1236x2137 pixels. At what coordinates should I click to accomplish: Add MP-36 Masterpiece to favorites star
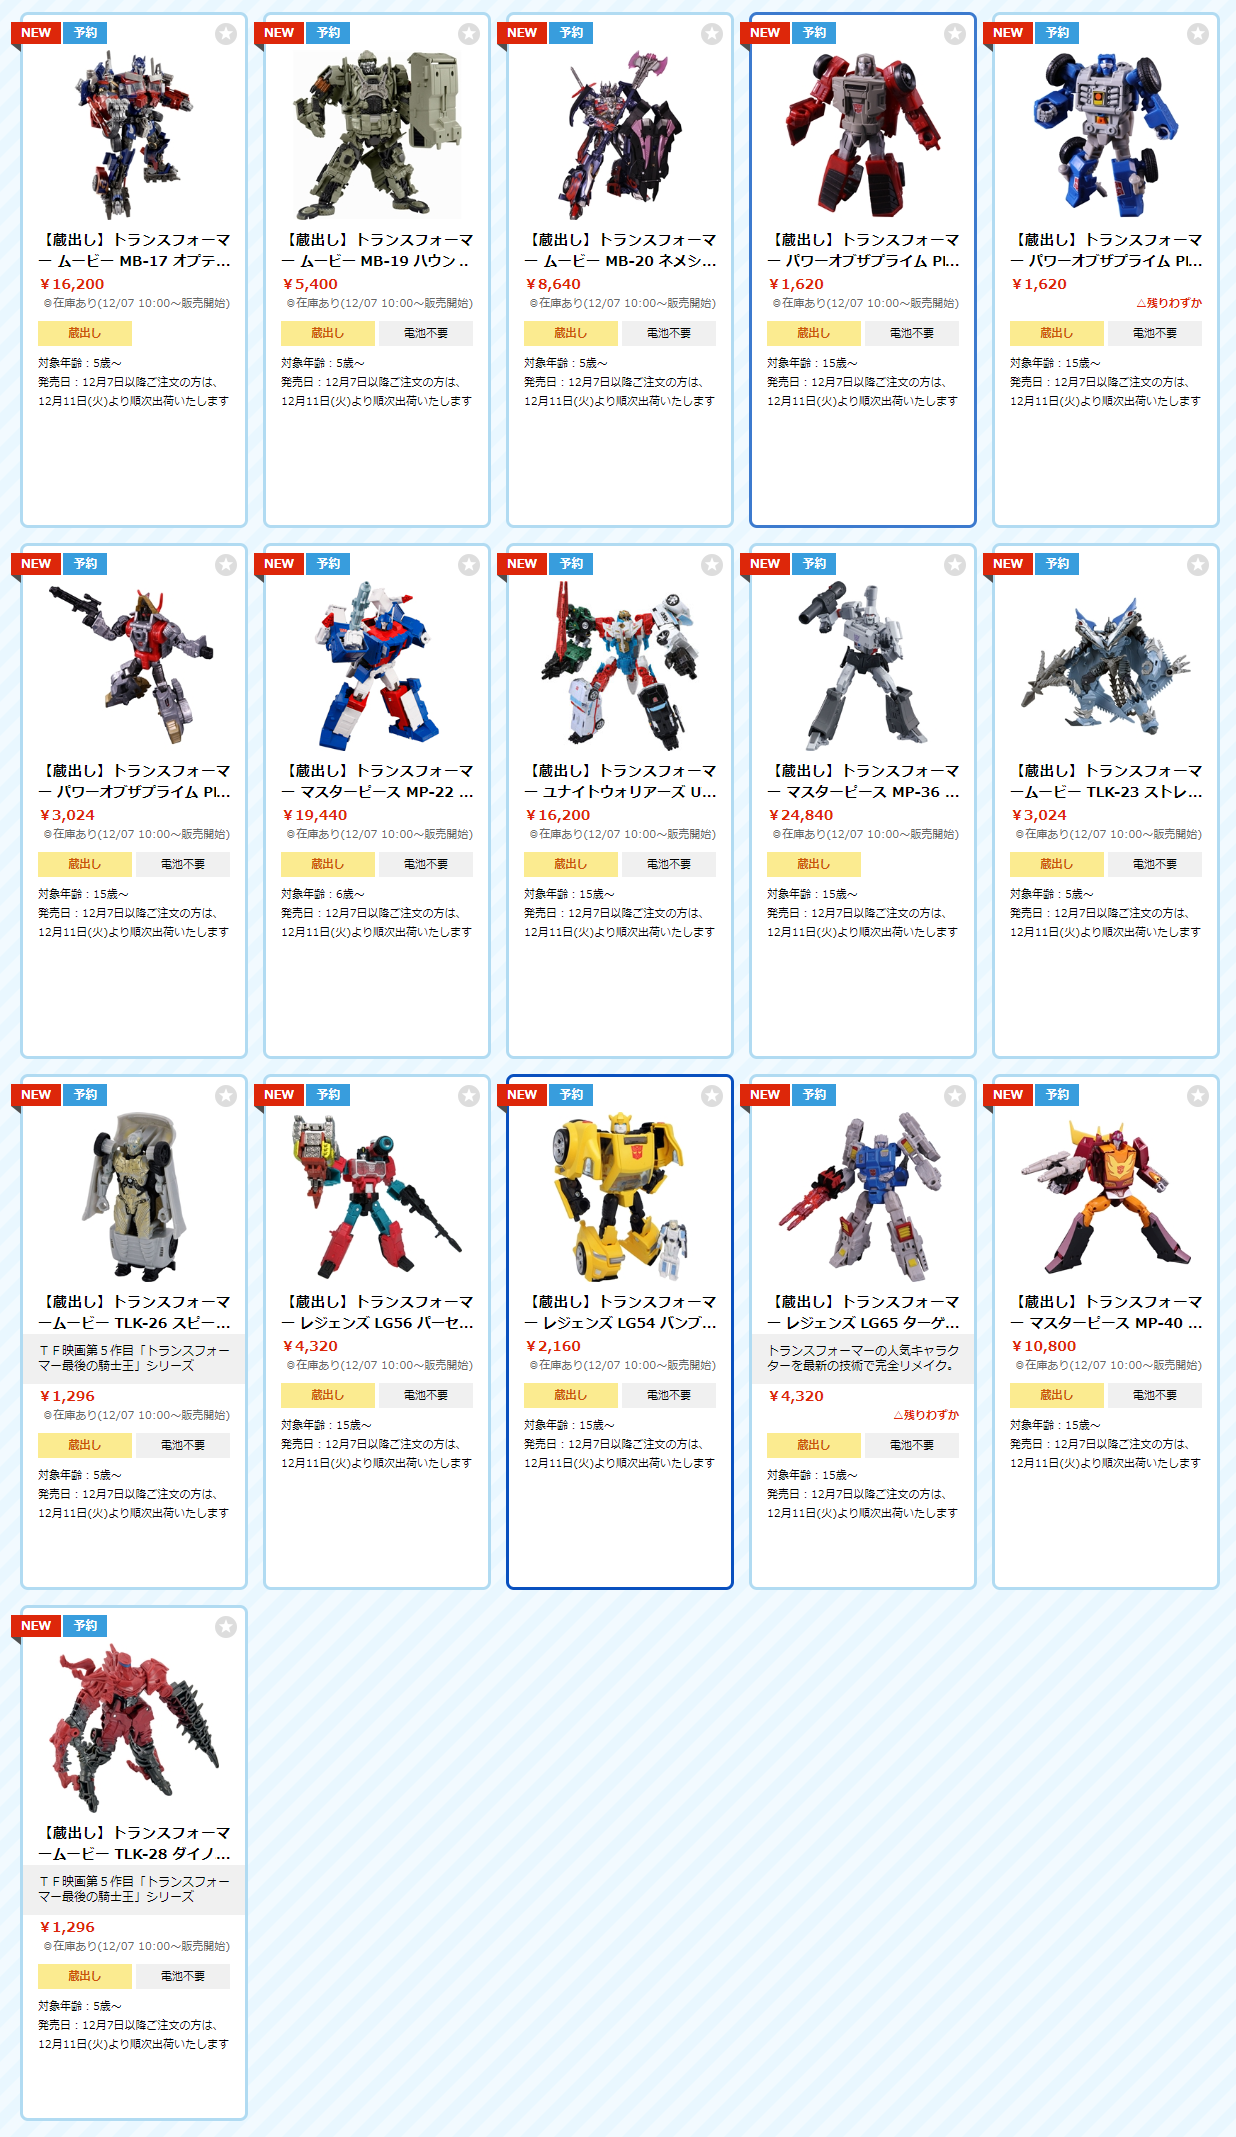(955, 565)
